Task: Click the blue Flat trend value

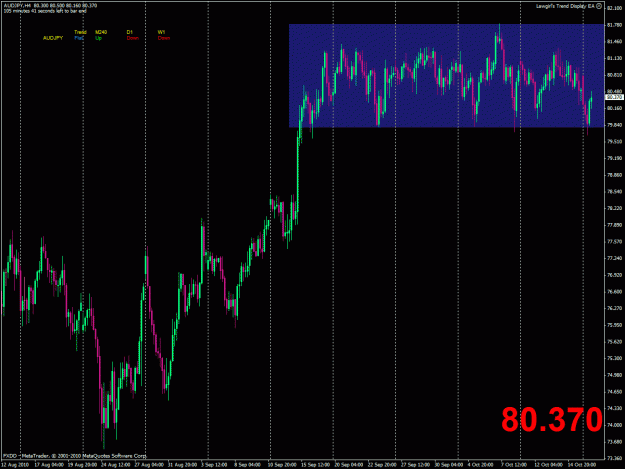Action: coord(79,38)
